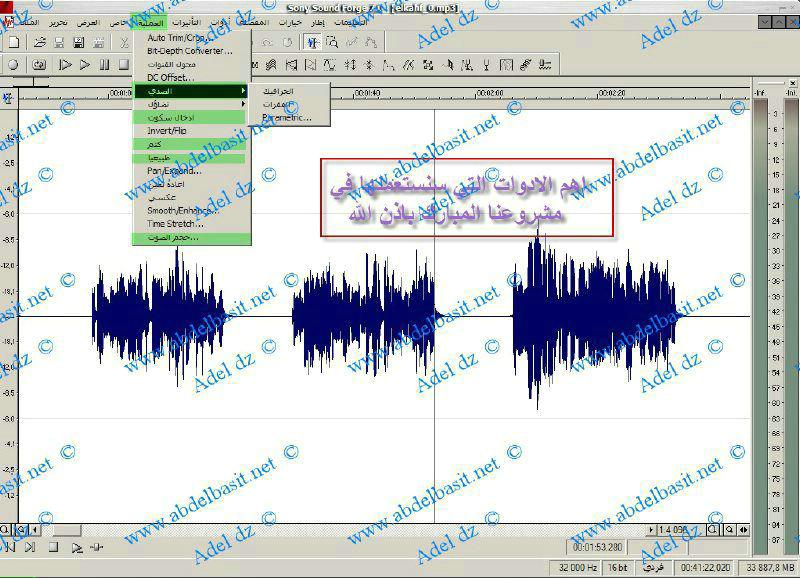Click the Play All button
The height and width of the screenshot is (578, 800).
(x=65, y=65)
